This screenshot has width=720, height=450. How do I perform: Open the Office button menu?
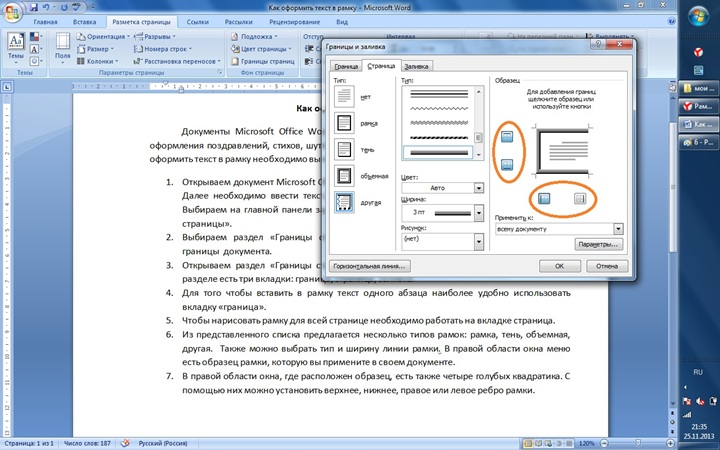[x=11, y=11]
